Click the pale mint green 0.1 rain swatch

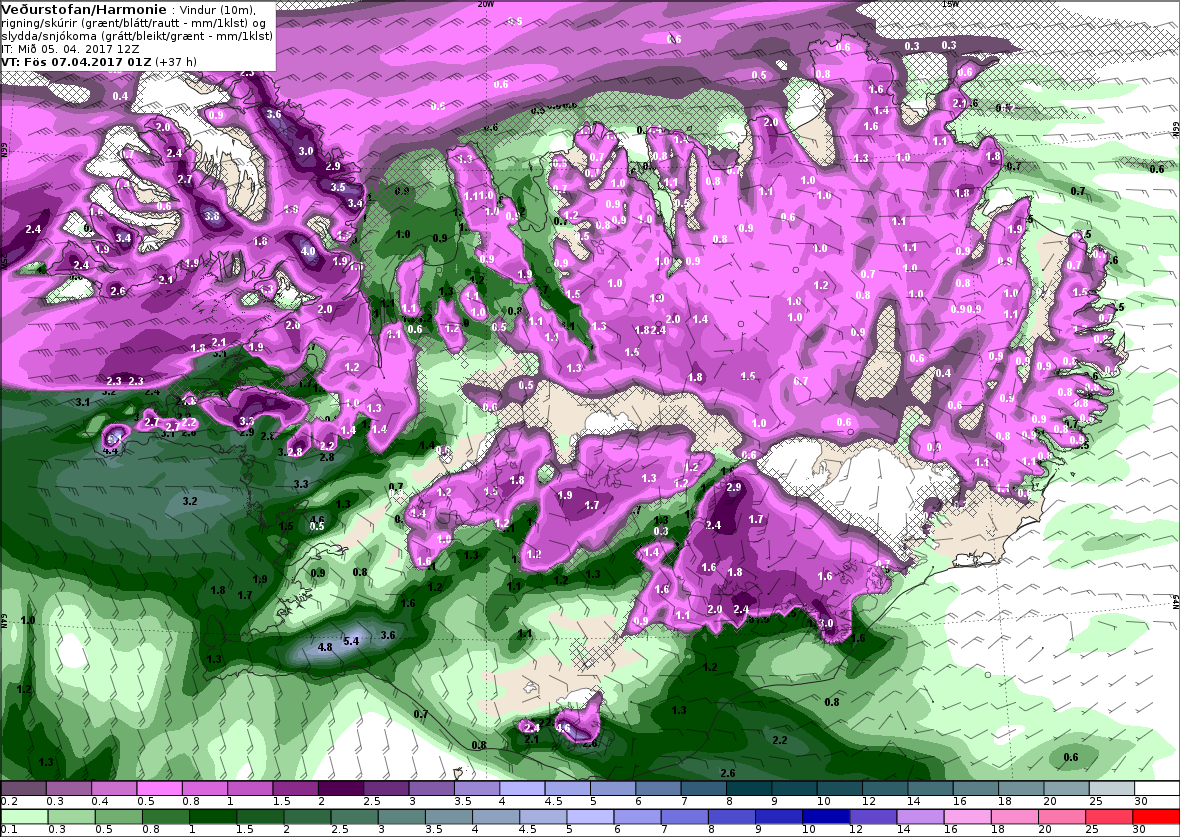click(24, 817)
